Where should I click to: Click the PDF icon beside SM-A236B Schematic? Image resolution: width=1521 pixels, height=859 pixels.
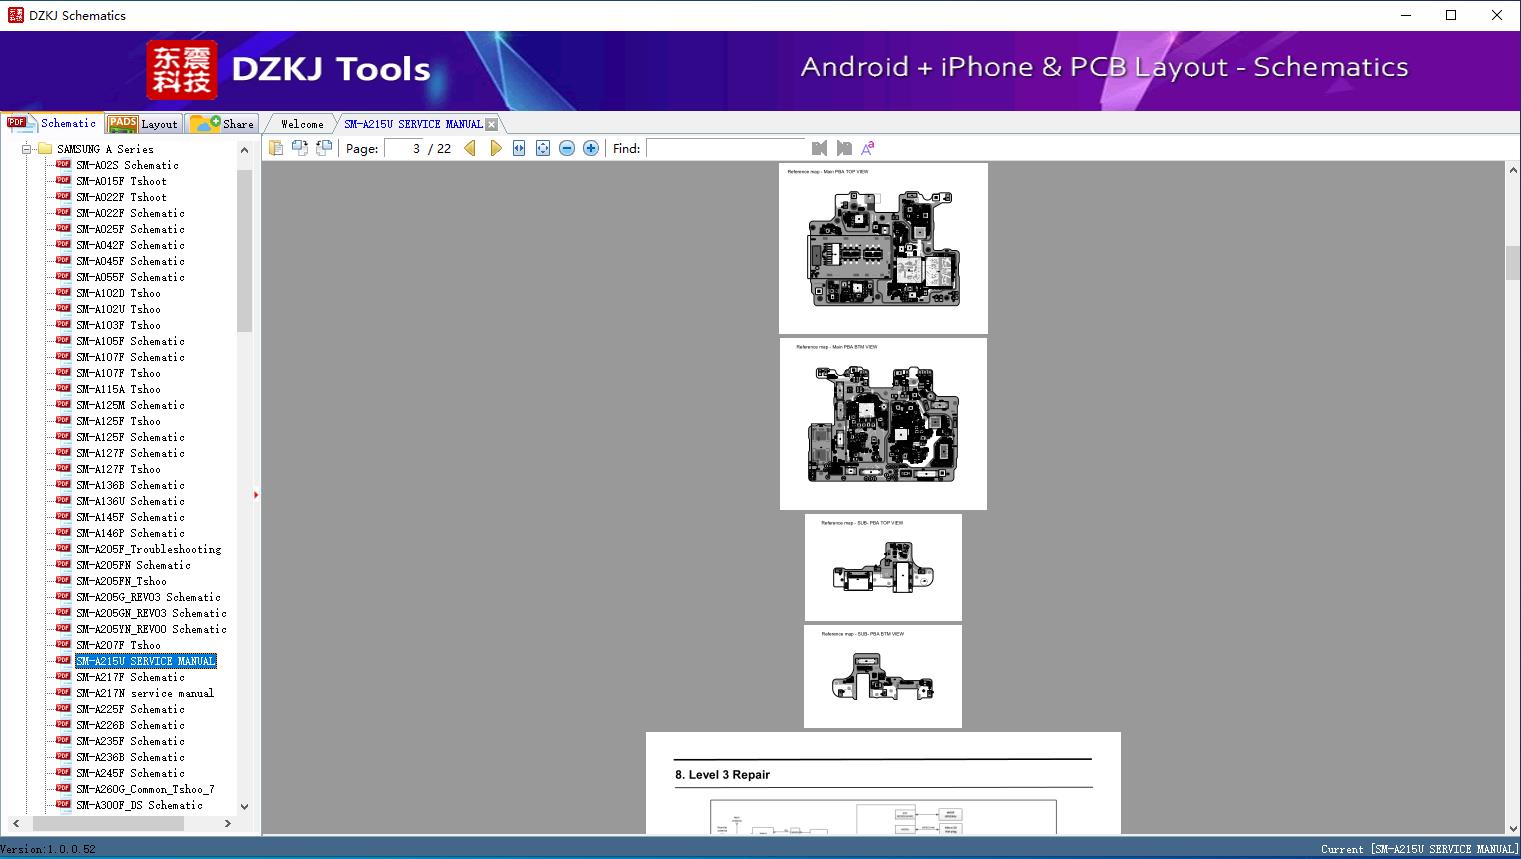point(63,756)
